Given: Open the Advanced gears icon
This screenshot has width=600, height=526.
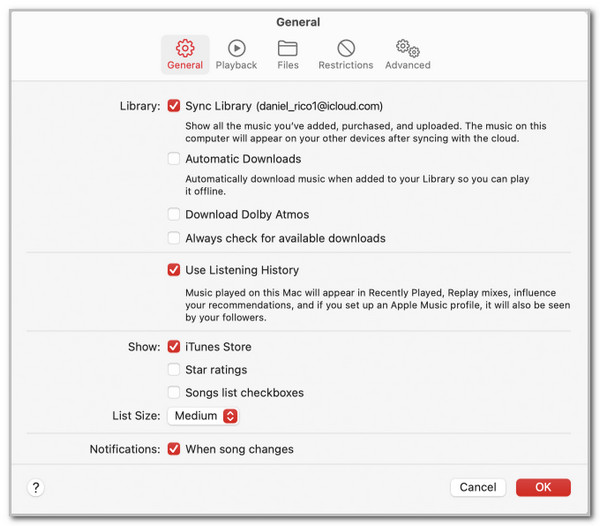Looking at the screenshot, I should [x=407, y=48].
